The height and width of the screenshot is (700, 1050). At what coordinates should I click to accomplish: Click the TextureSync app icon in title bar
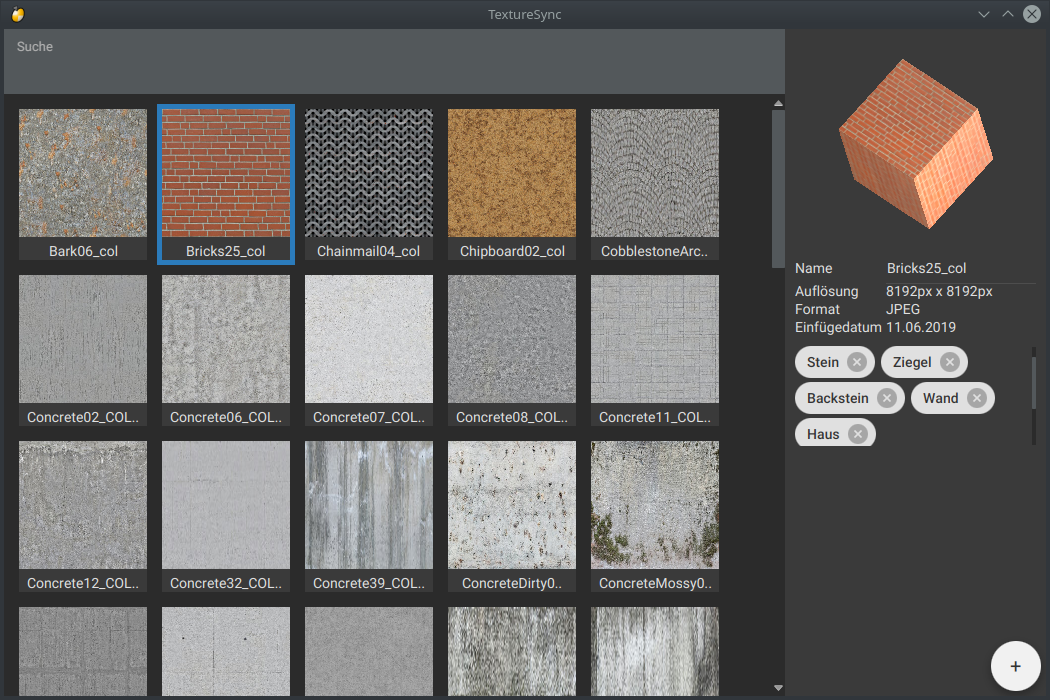coord(18,14)
